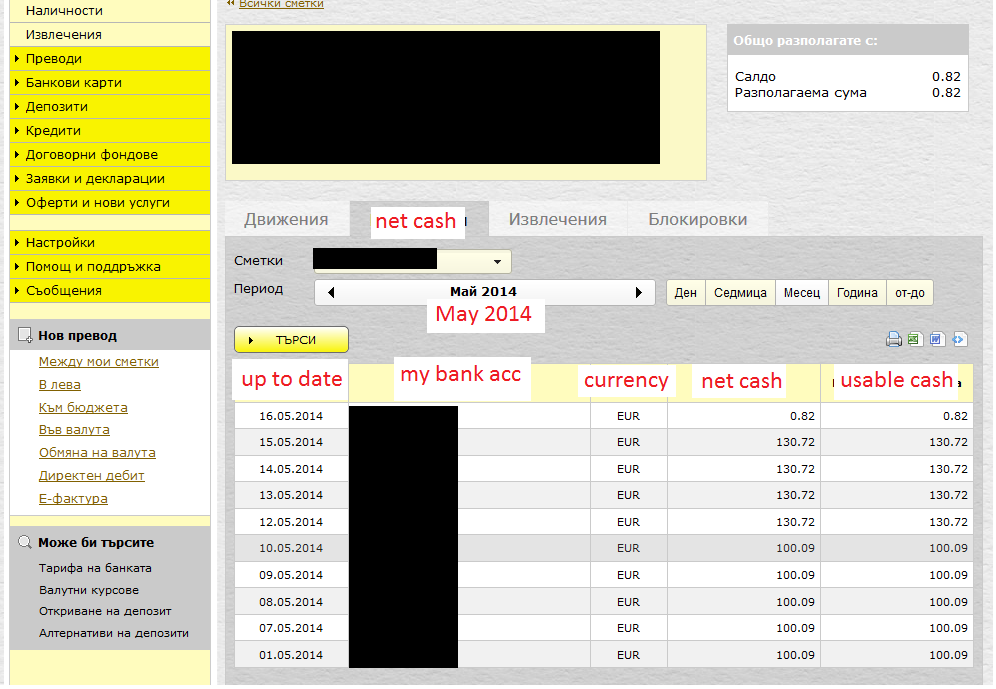Click the Нов превод document icon
Viewport: 996px width, 689px height.
tap(25, 335)
